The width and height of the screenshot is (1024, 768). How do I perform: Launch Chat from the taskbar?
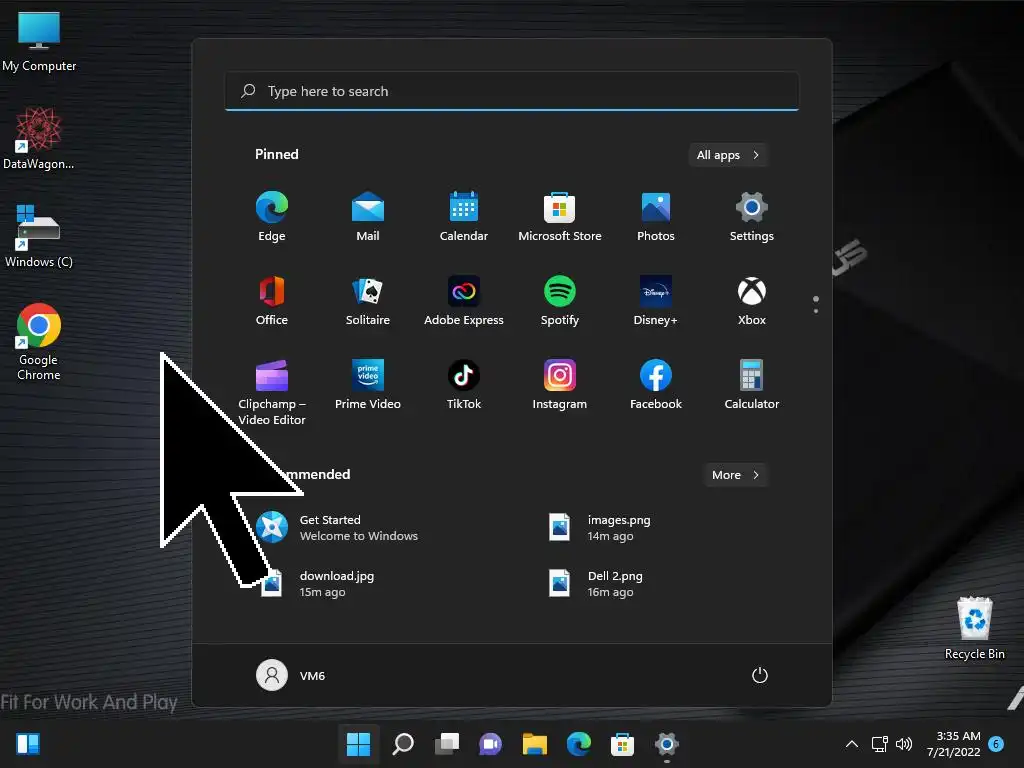[x=490, y=744]
